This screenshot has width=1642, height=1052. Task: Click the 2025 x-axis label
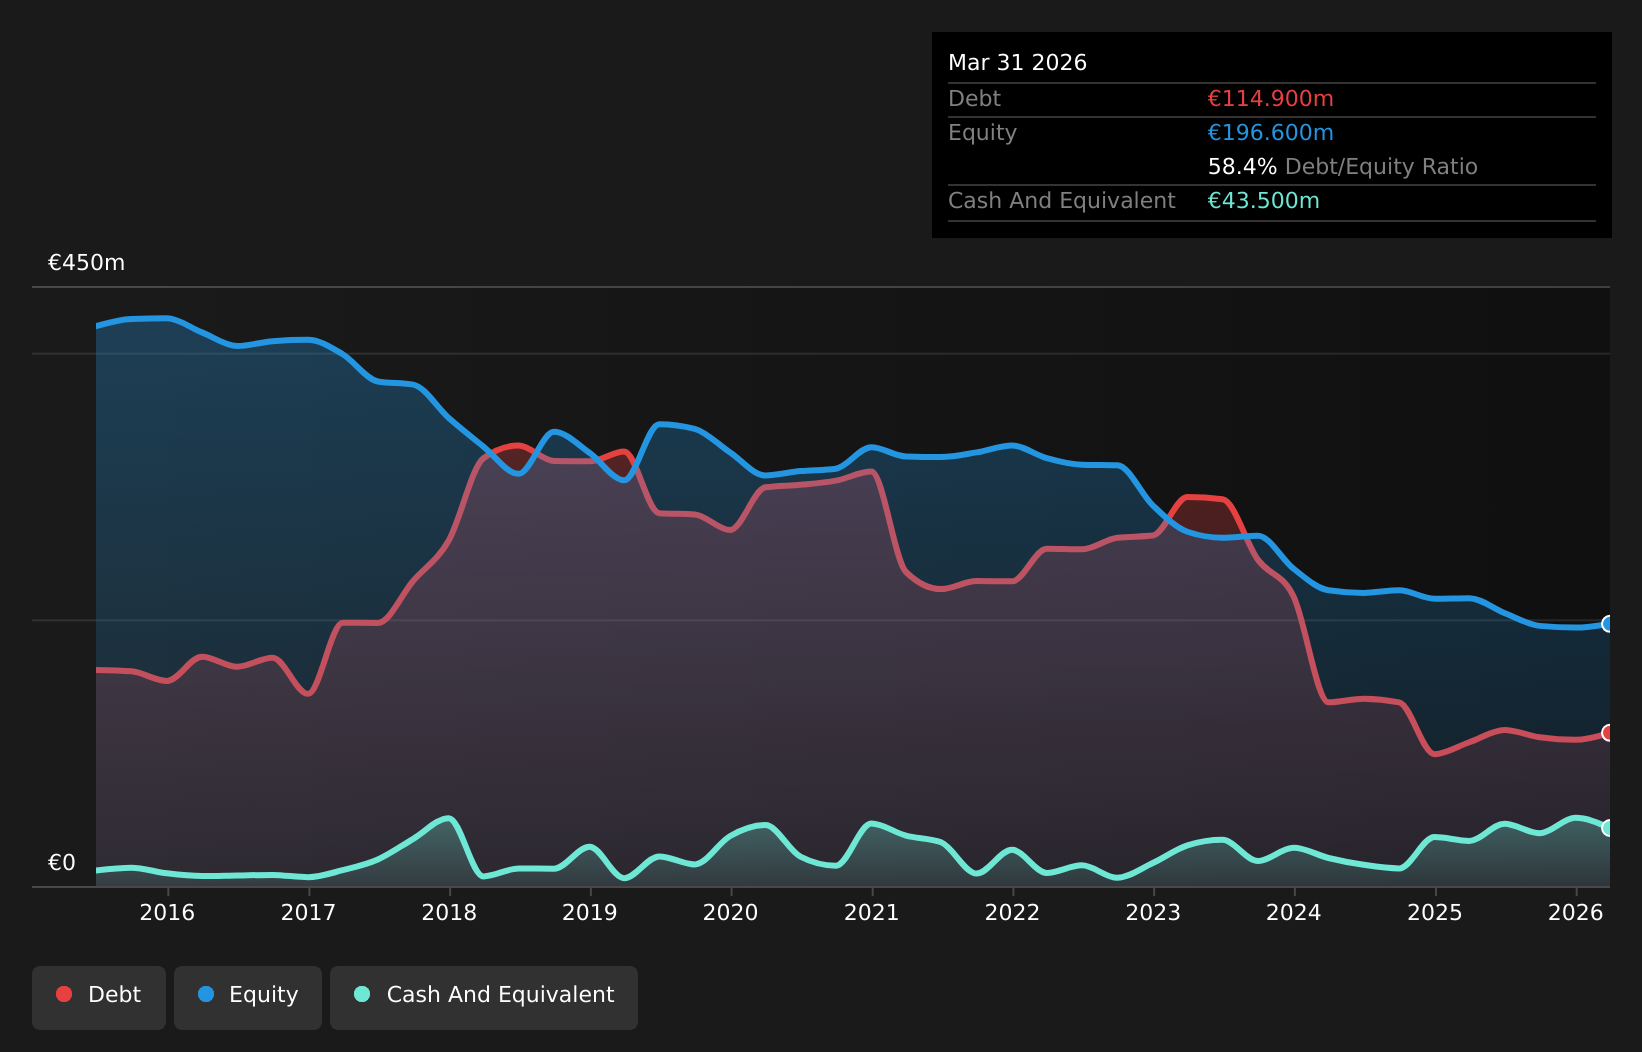coord(1435,912)
